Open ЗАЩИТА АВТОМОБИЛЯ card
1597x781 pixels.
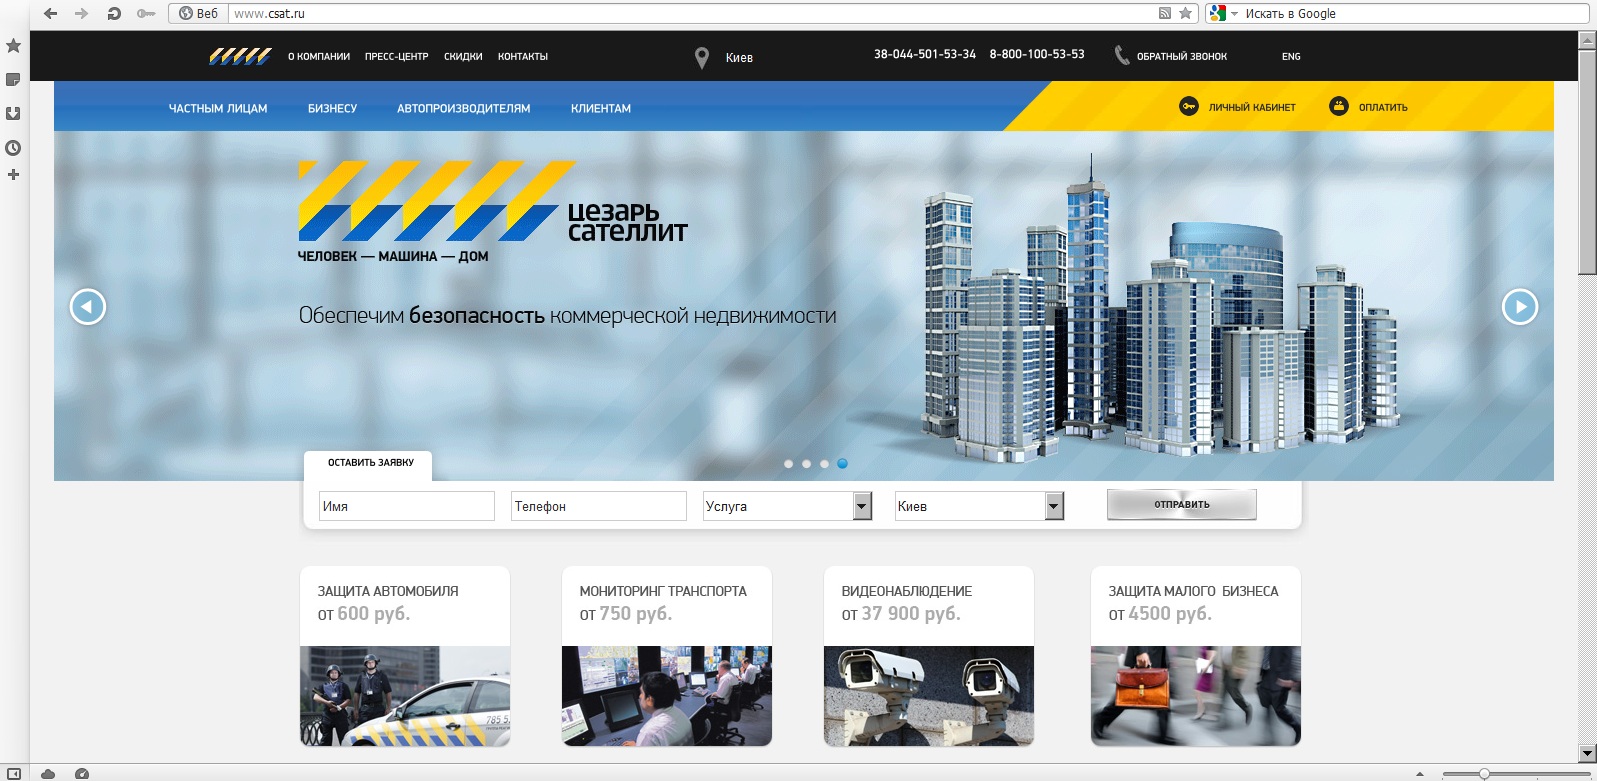click(405, 656)
